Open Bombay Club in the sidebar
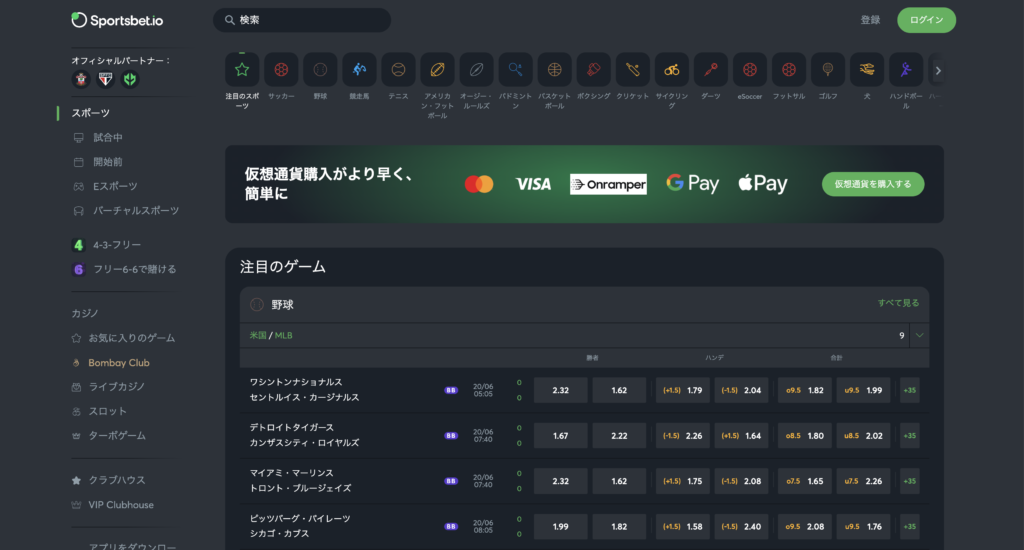This screenshot has height=550, width=1024. [x=119, y=363]
